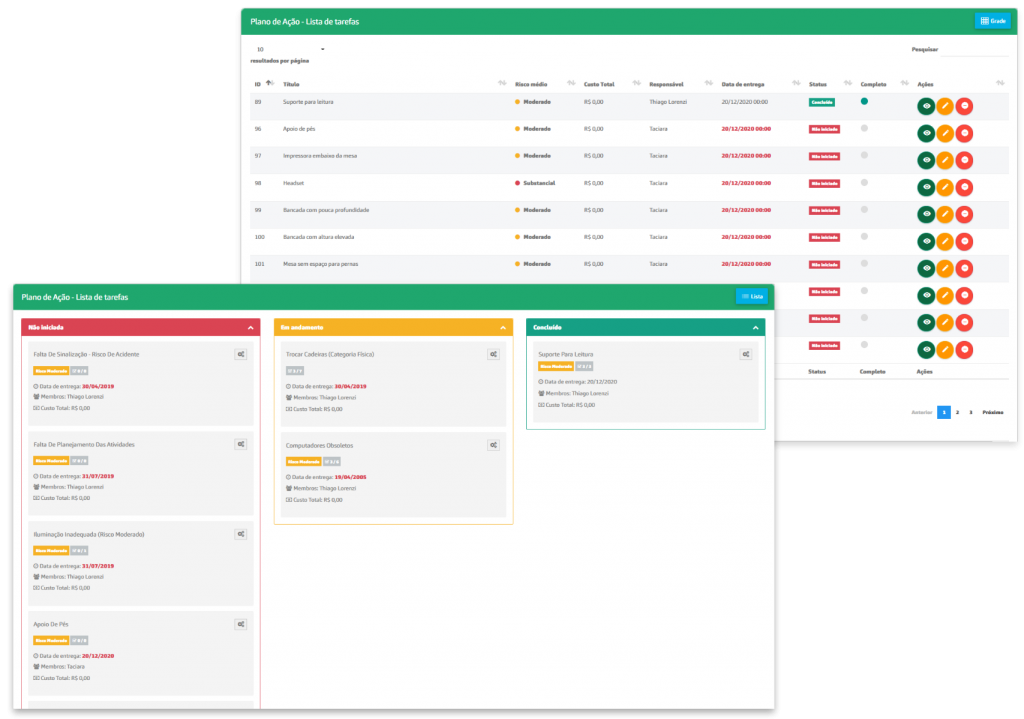The image size is (1024, 719).
Task: Click the Pesquisar search field
Action: click(974, 50)
